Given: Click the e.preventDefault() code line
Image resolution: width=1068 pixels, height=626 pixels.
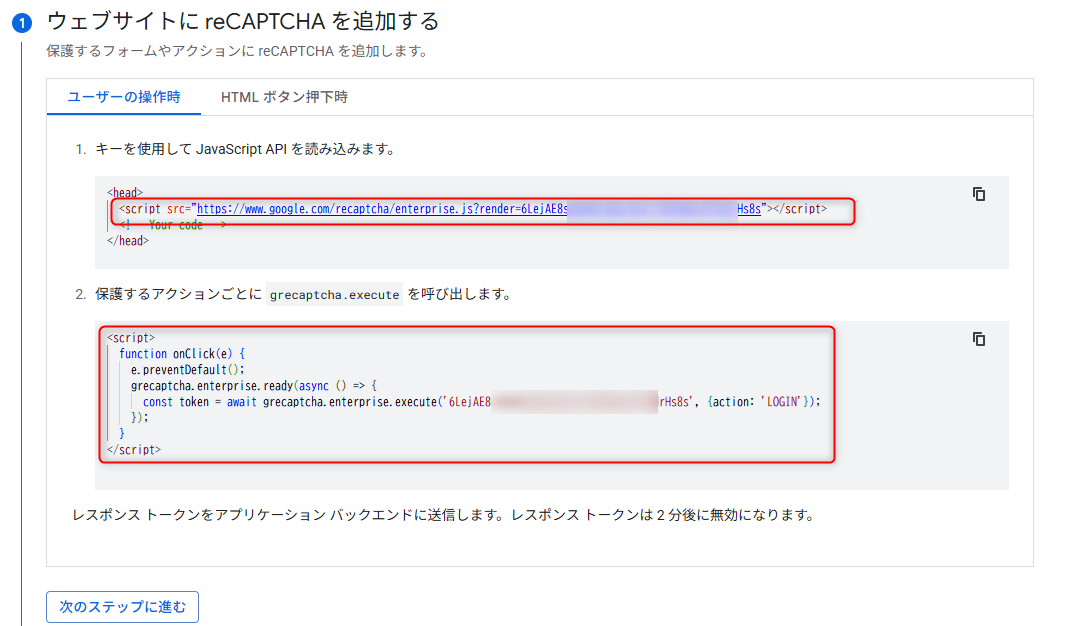Looking at the screenshot, I should point(187,370).
